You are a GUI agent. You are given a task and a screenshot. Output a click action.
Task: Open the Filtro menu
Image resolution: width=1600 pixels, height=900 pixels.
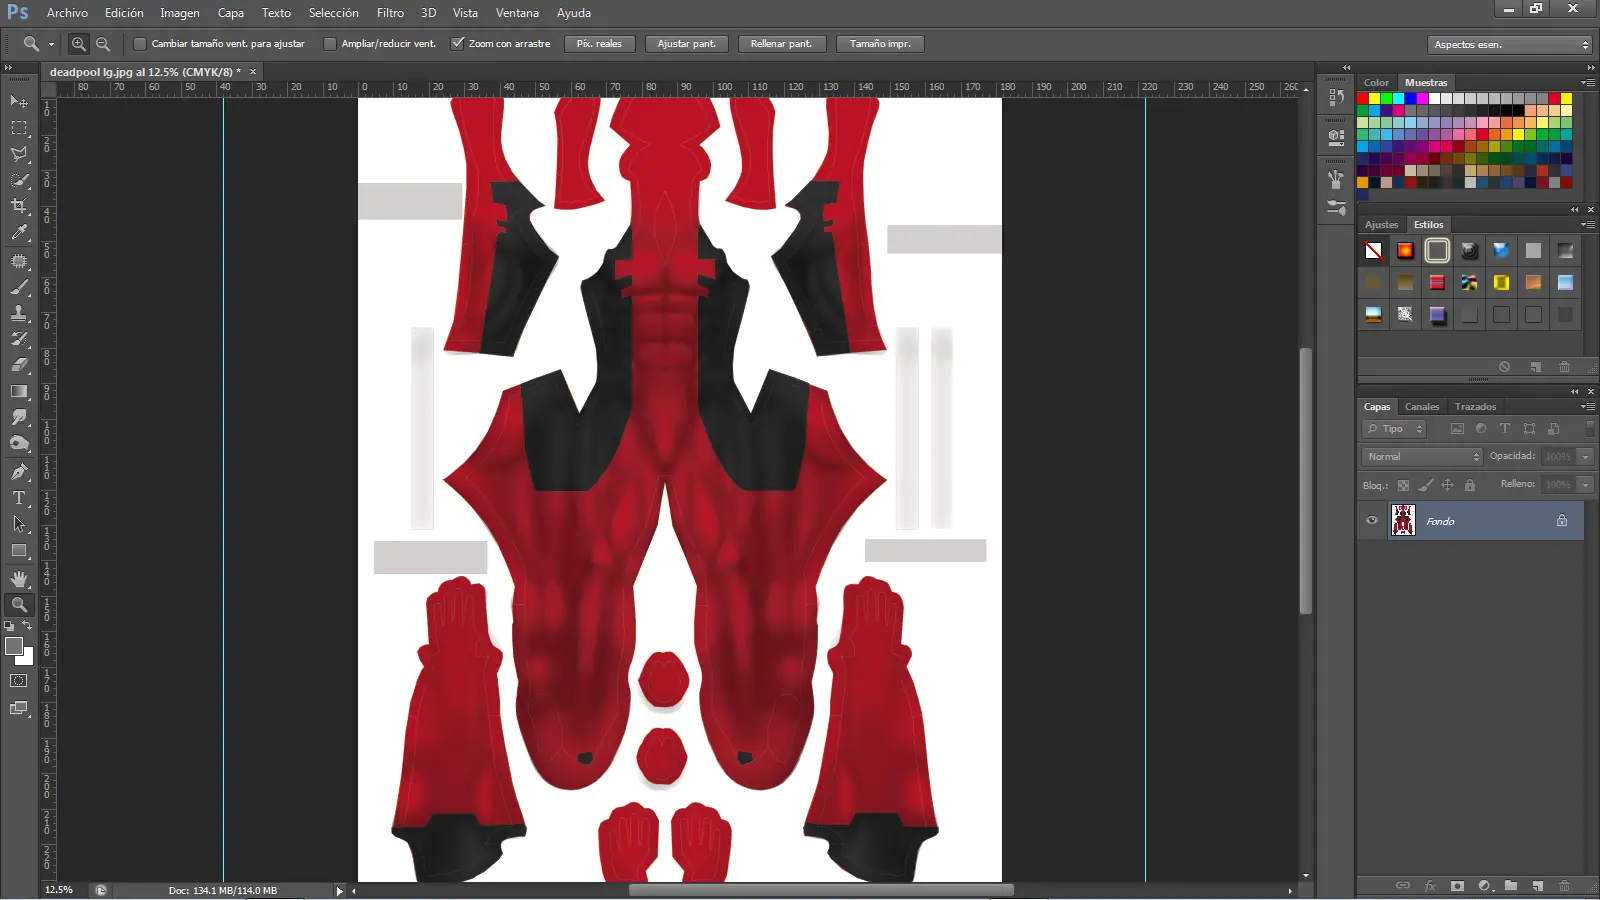click(x=390, y=13)
